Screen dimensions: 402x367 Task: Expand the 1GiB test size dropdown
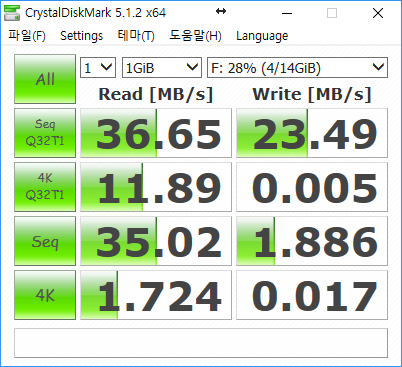pyautogui.click(x=162, y=68)
